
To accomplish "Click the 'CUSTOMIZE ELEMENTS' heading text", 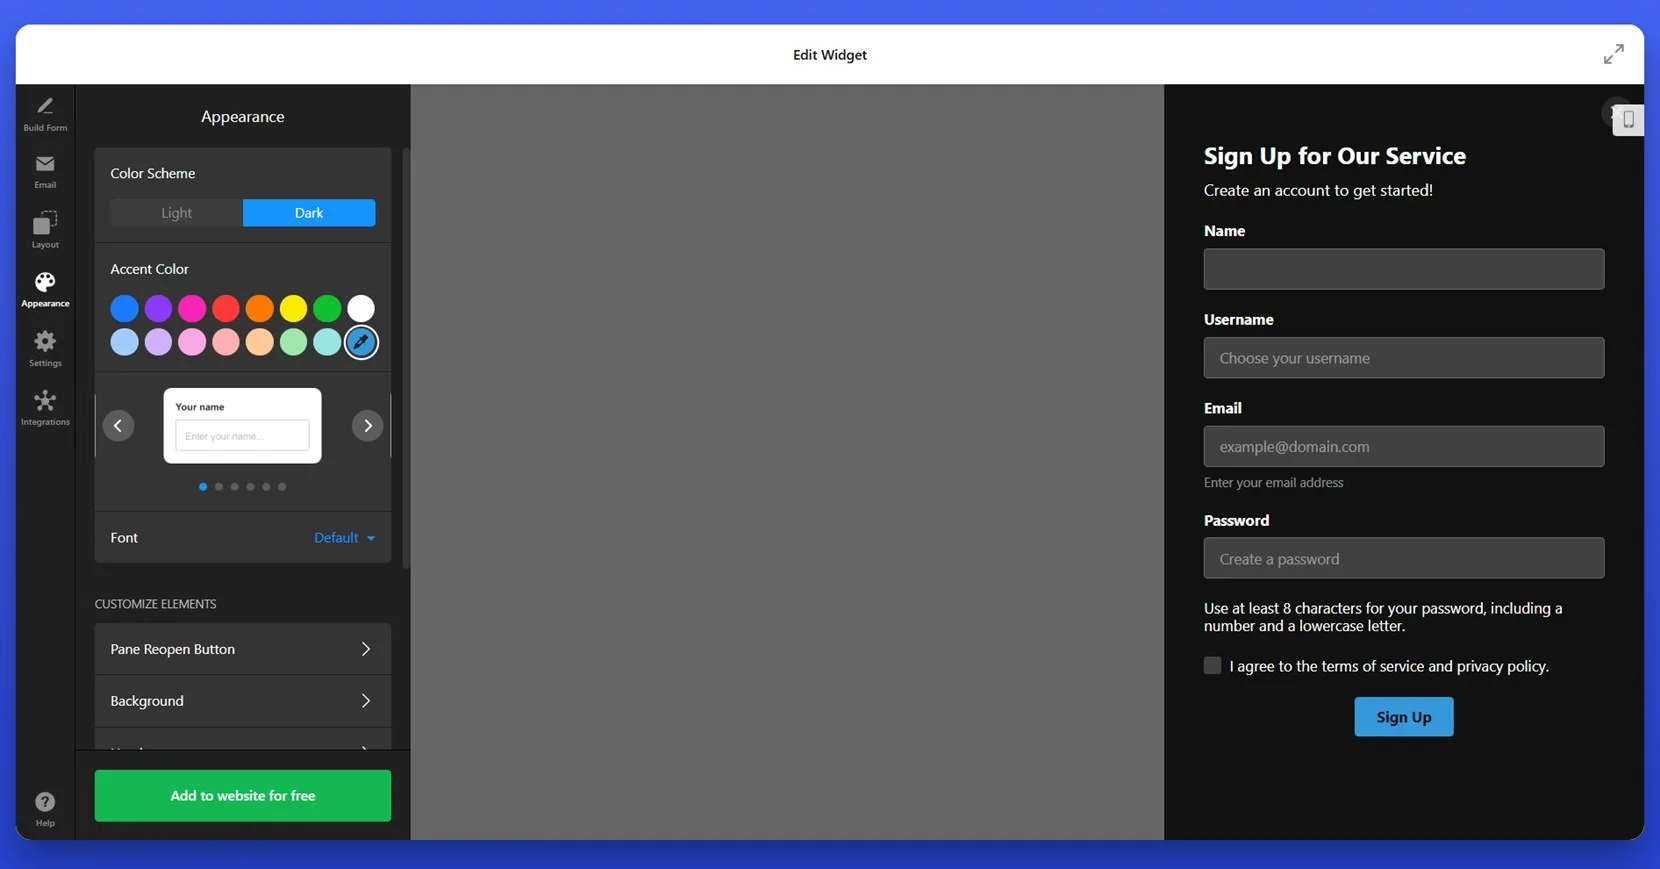I will point(155,604).
